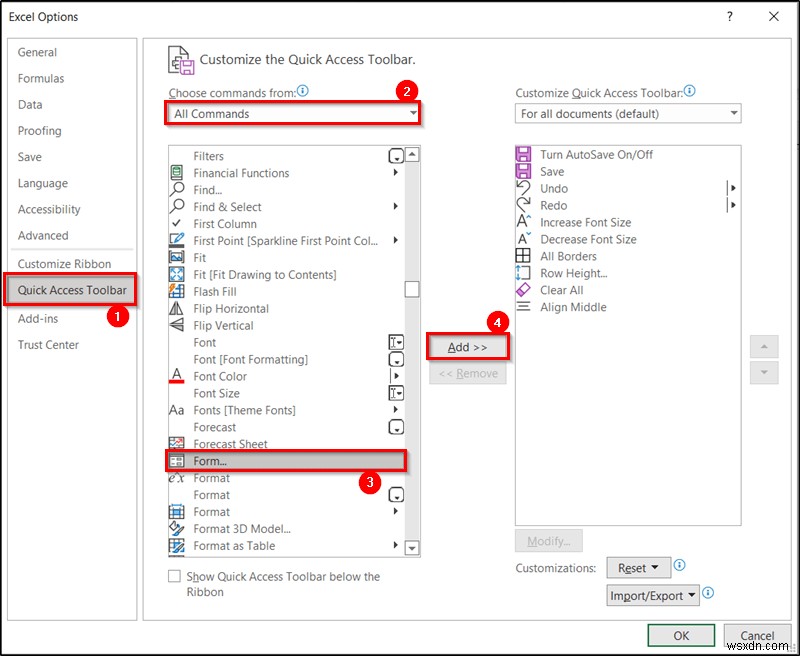Click the First Column checkmark icon

pyautogui.click(x=177, y=223)
